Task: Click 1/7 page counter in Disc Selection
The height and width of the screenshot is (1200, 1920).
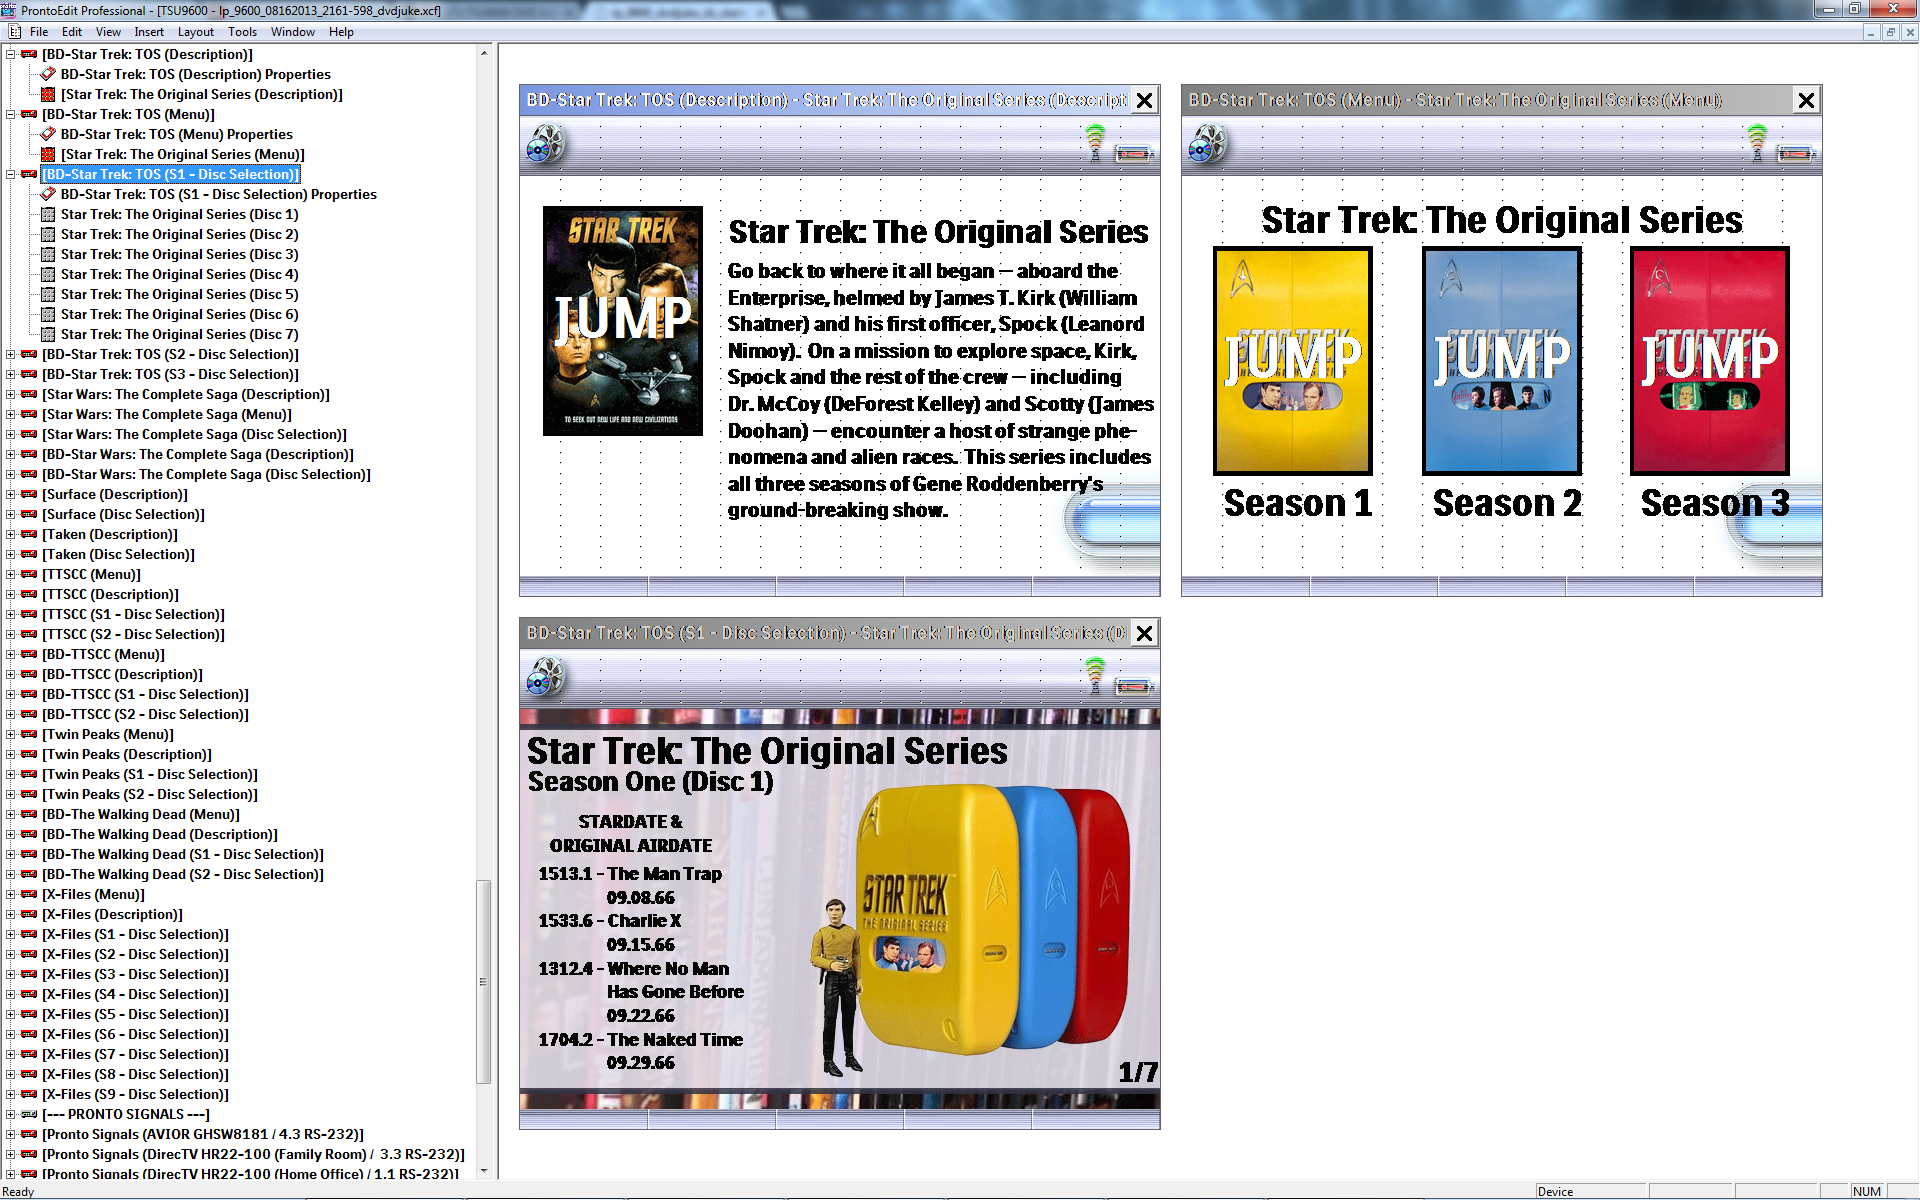Action: tap(1137, 1072)
